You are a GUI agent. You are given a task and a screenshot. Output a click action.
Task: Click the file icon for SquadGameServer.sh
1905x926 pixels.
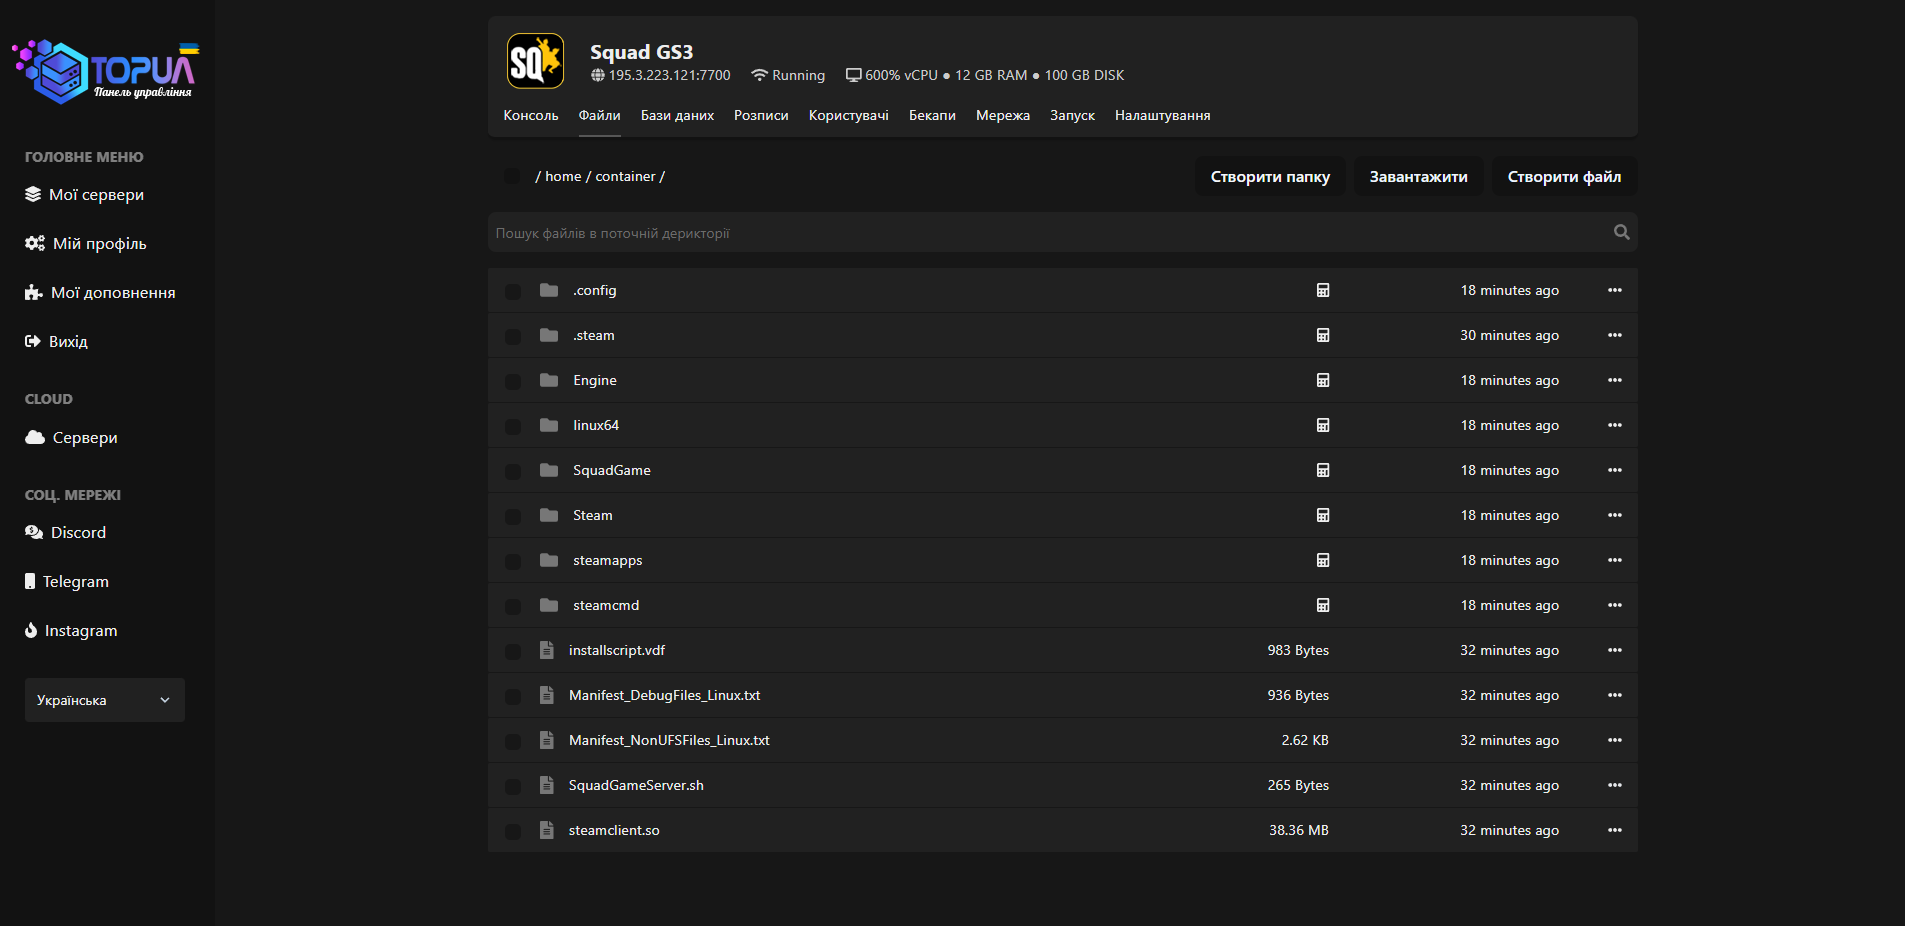547,785
